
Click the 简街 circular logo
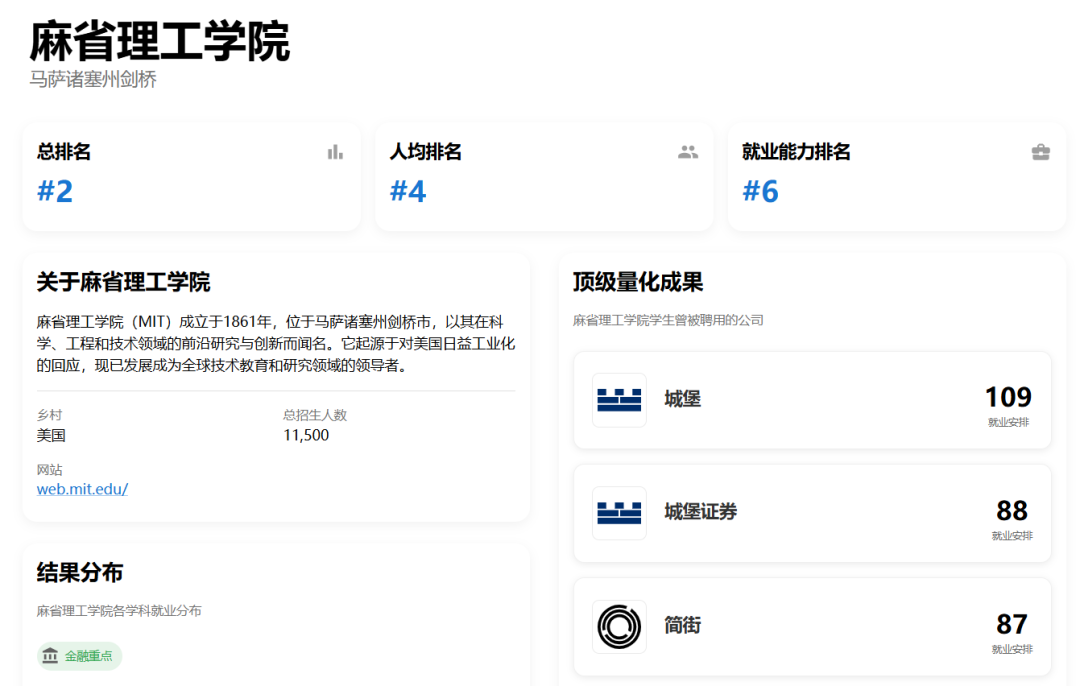coord(619,627)
